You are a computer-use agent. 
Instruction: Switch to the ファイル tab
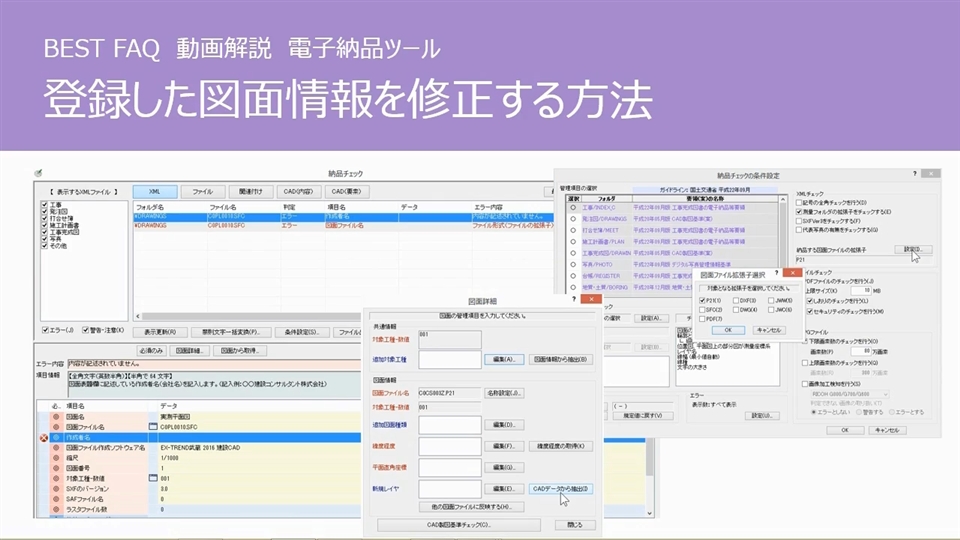pyautogui.click(x=202, y=191)
